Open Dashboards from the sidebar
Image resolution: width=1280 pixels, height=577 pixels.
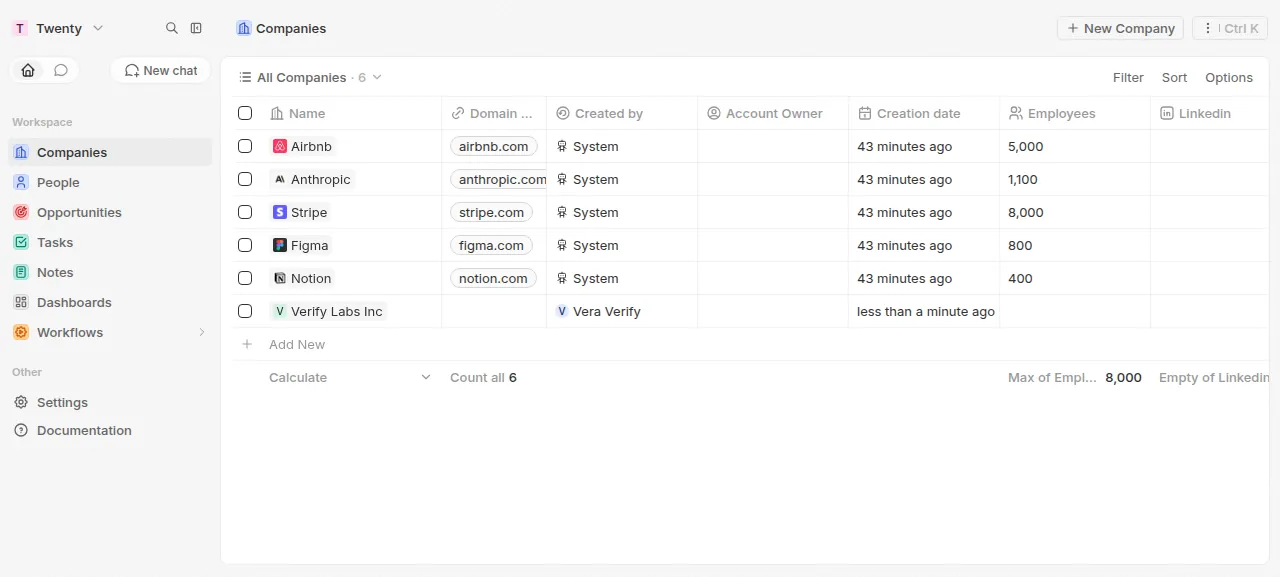tap(110, 302)
